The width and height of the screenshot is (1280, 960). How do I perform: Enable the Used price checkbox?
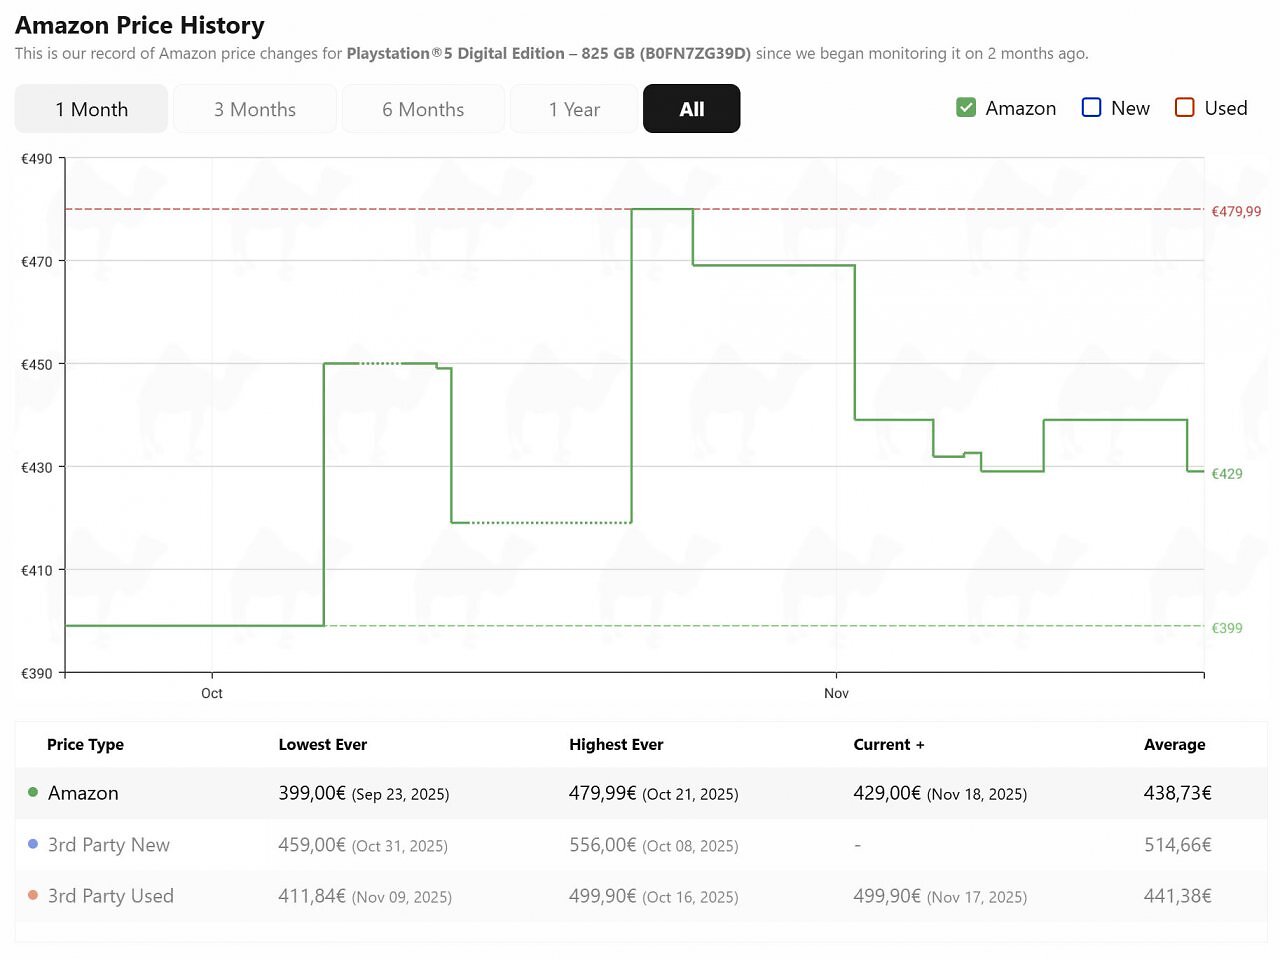click(1185, 107)
